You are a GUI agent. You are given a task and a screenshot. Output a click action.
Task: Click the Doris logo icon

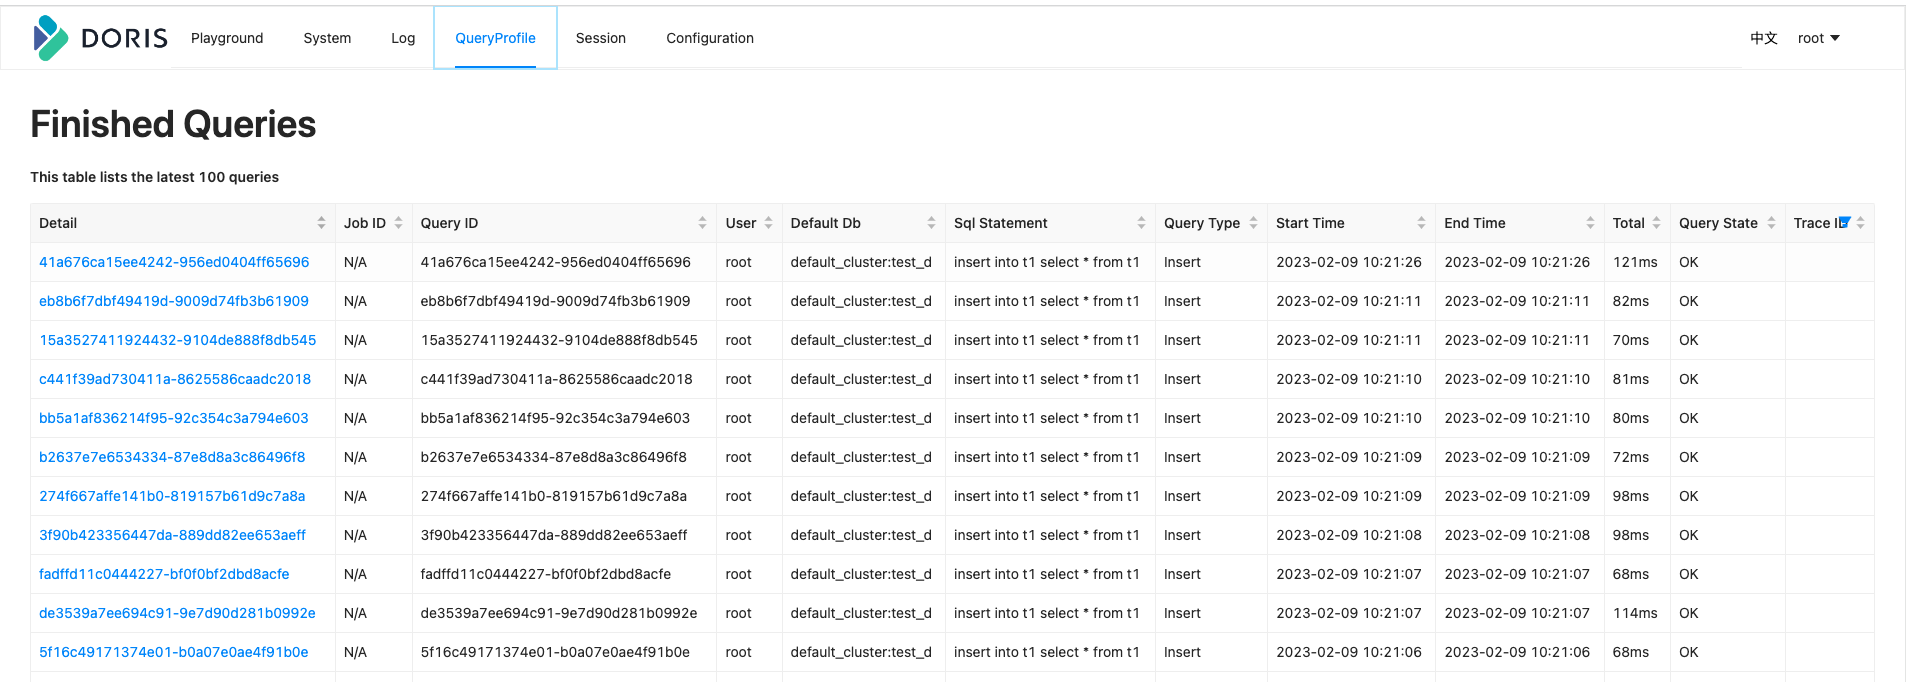[50, 38]
